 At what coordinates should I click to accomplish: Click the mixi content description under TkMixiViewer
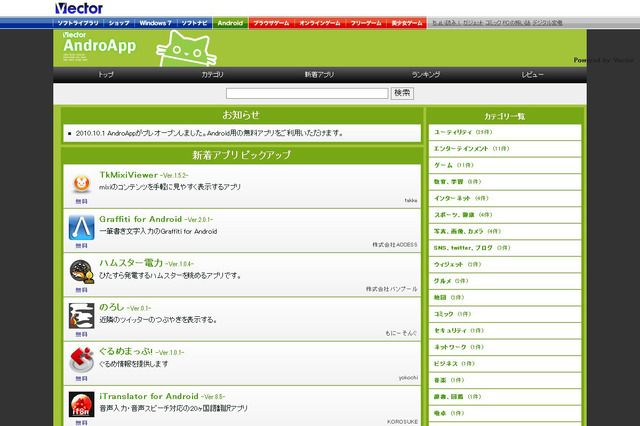[170, 187]
